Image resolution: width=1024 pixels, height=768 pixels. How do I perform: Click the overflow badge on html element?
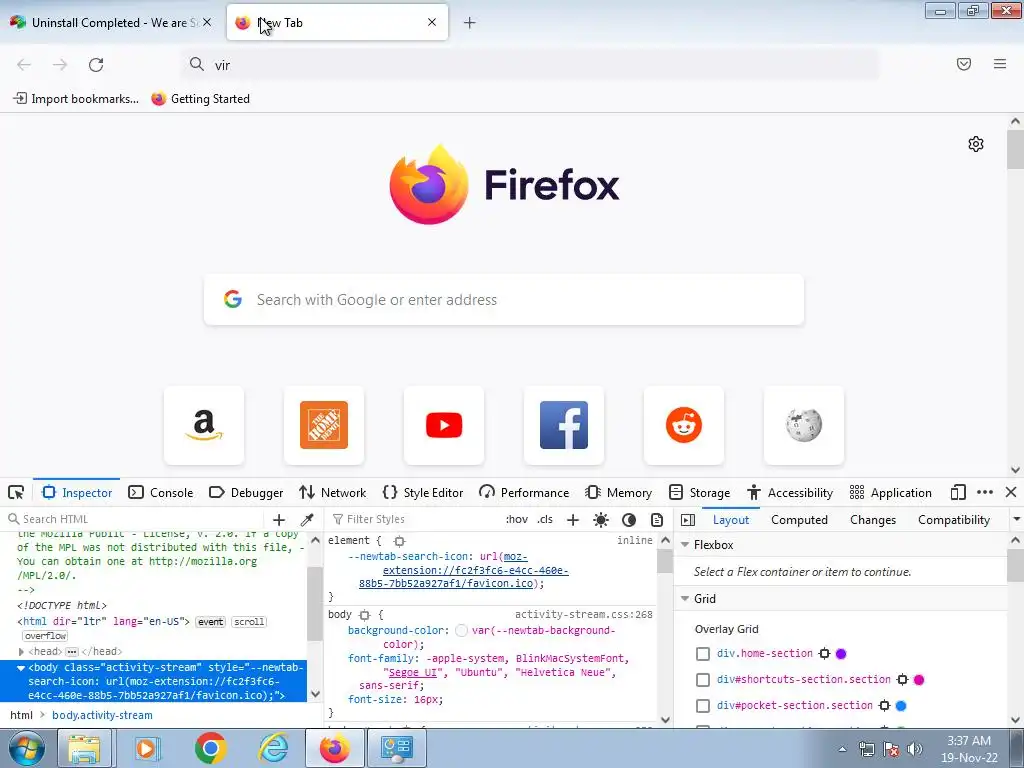[45, 636]
